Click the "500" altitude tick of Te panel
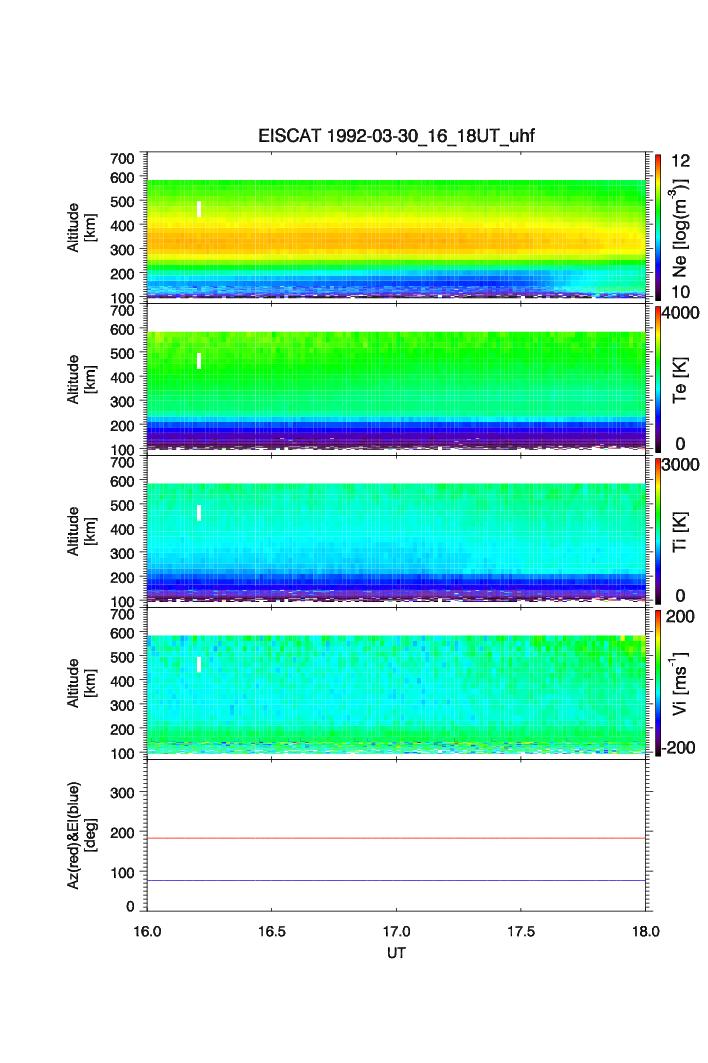The height and width of the screenshot is (1063, 708). point(122,353)
